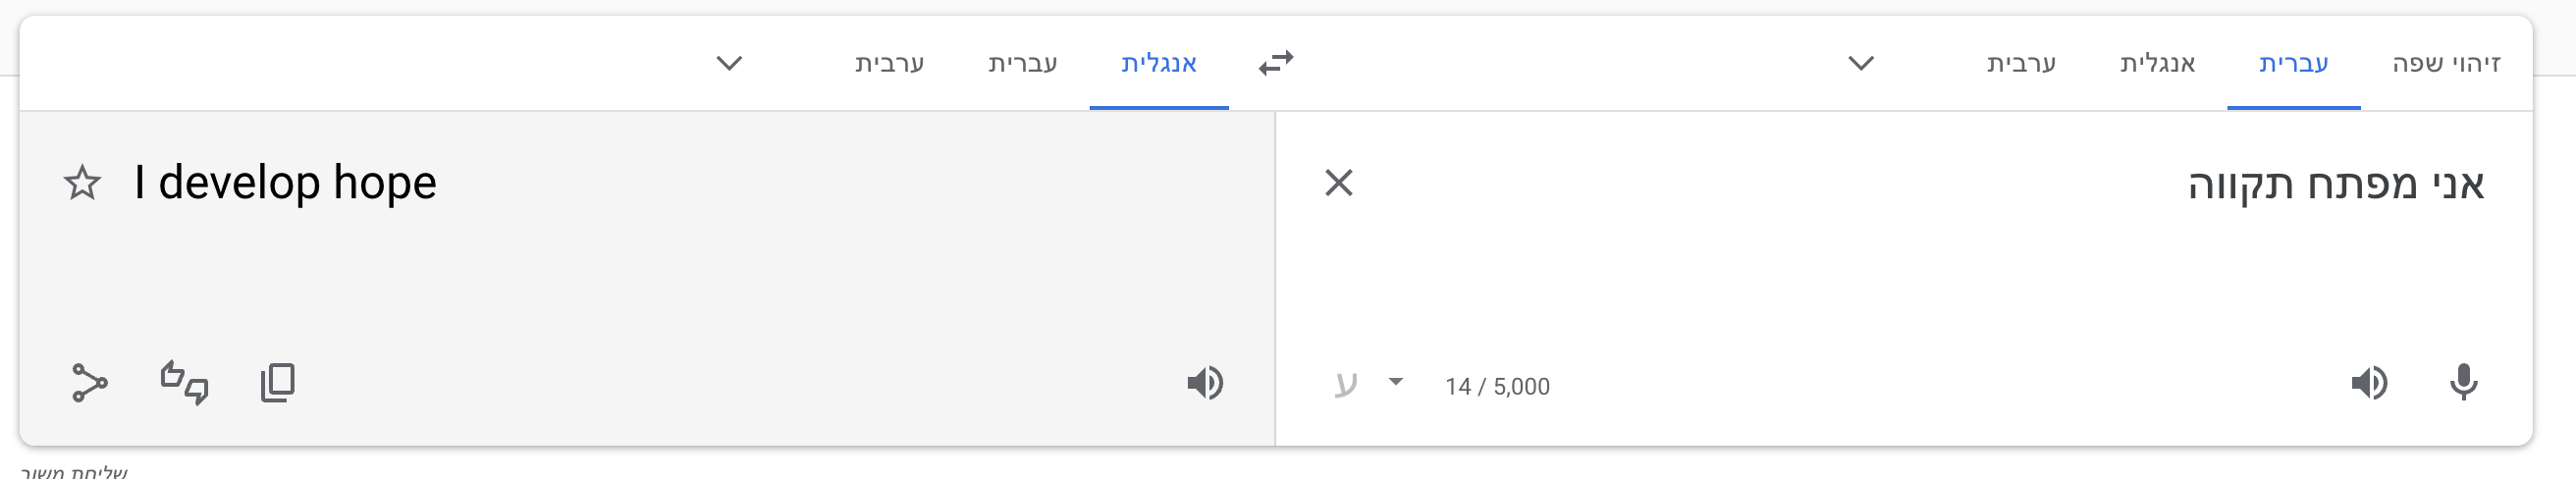
Task: Start voice input with microphone
Action: coord(2464,383)
